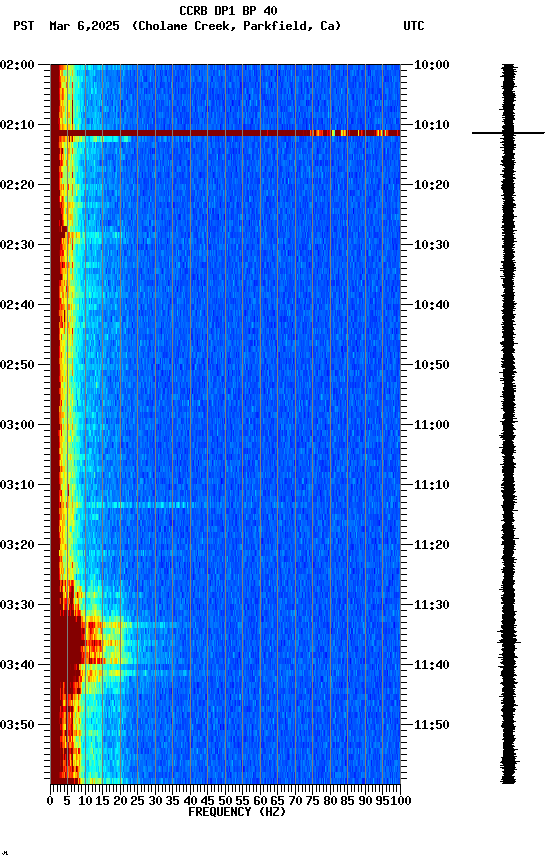
Task: Select the 03:20 PST time label
Action: (17, 546)
